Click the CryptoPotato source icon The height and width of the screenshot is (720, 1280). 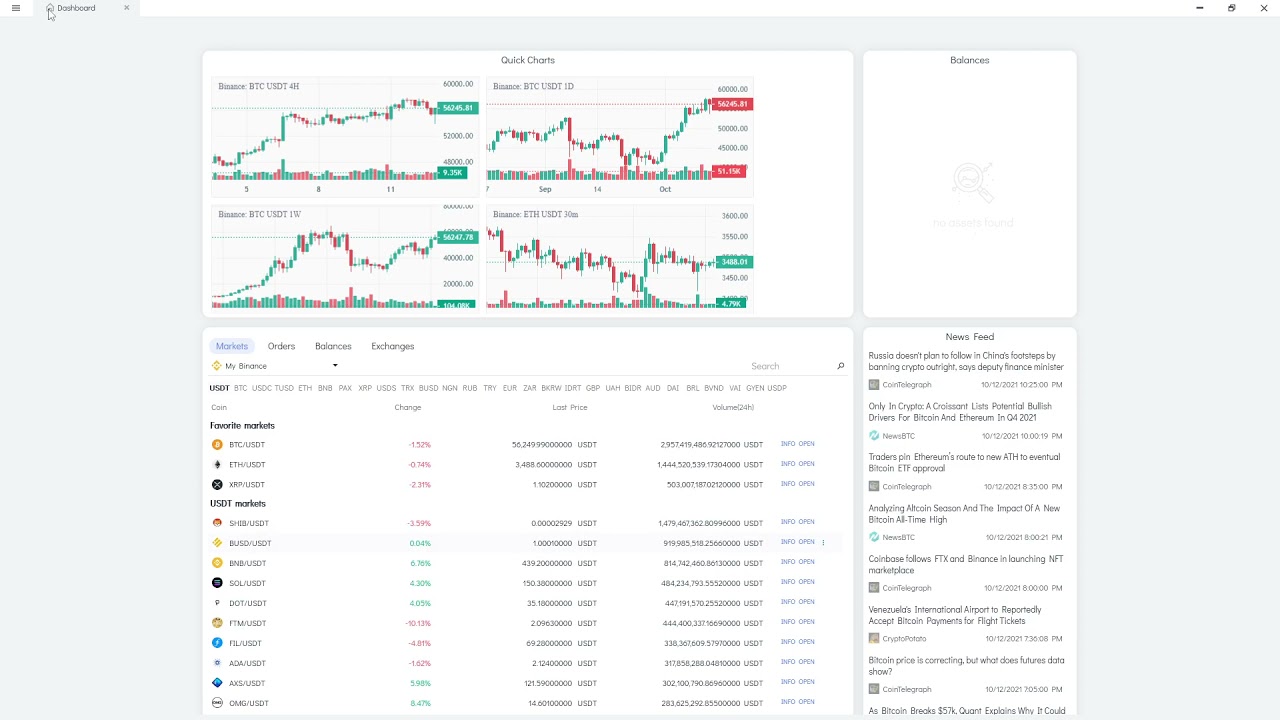(874, 639)
